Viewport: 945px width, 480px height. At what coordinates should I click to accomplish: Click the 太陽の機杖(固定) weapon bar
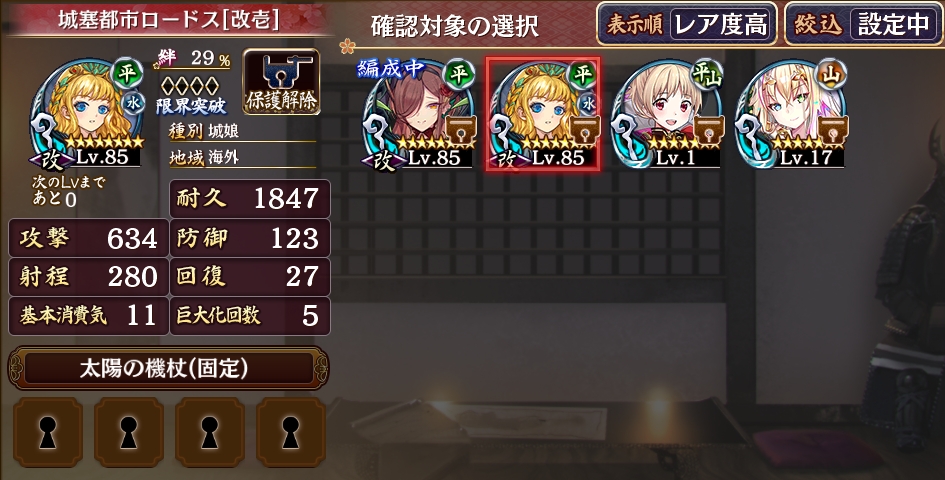pos(168,368)
